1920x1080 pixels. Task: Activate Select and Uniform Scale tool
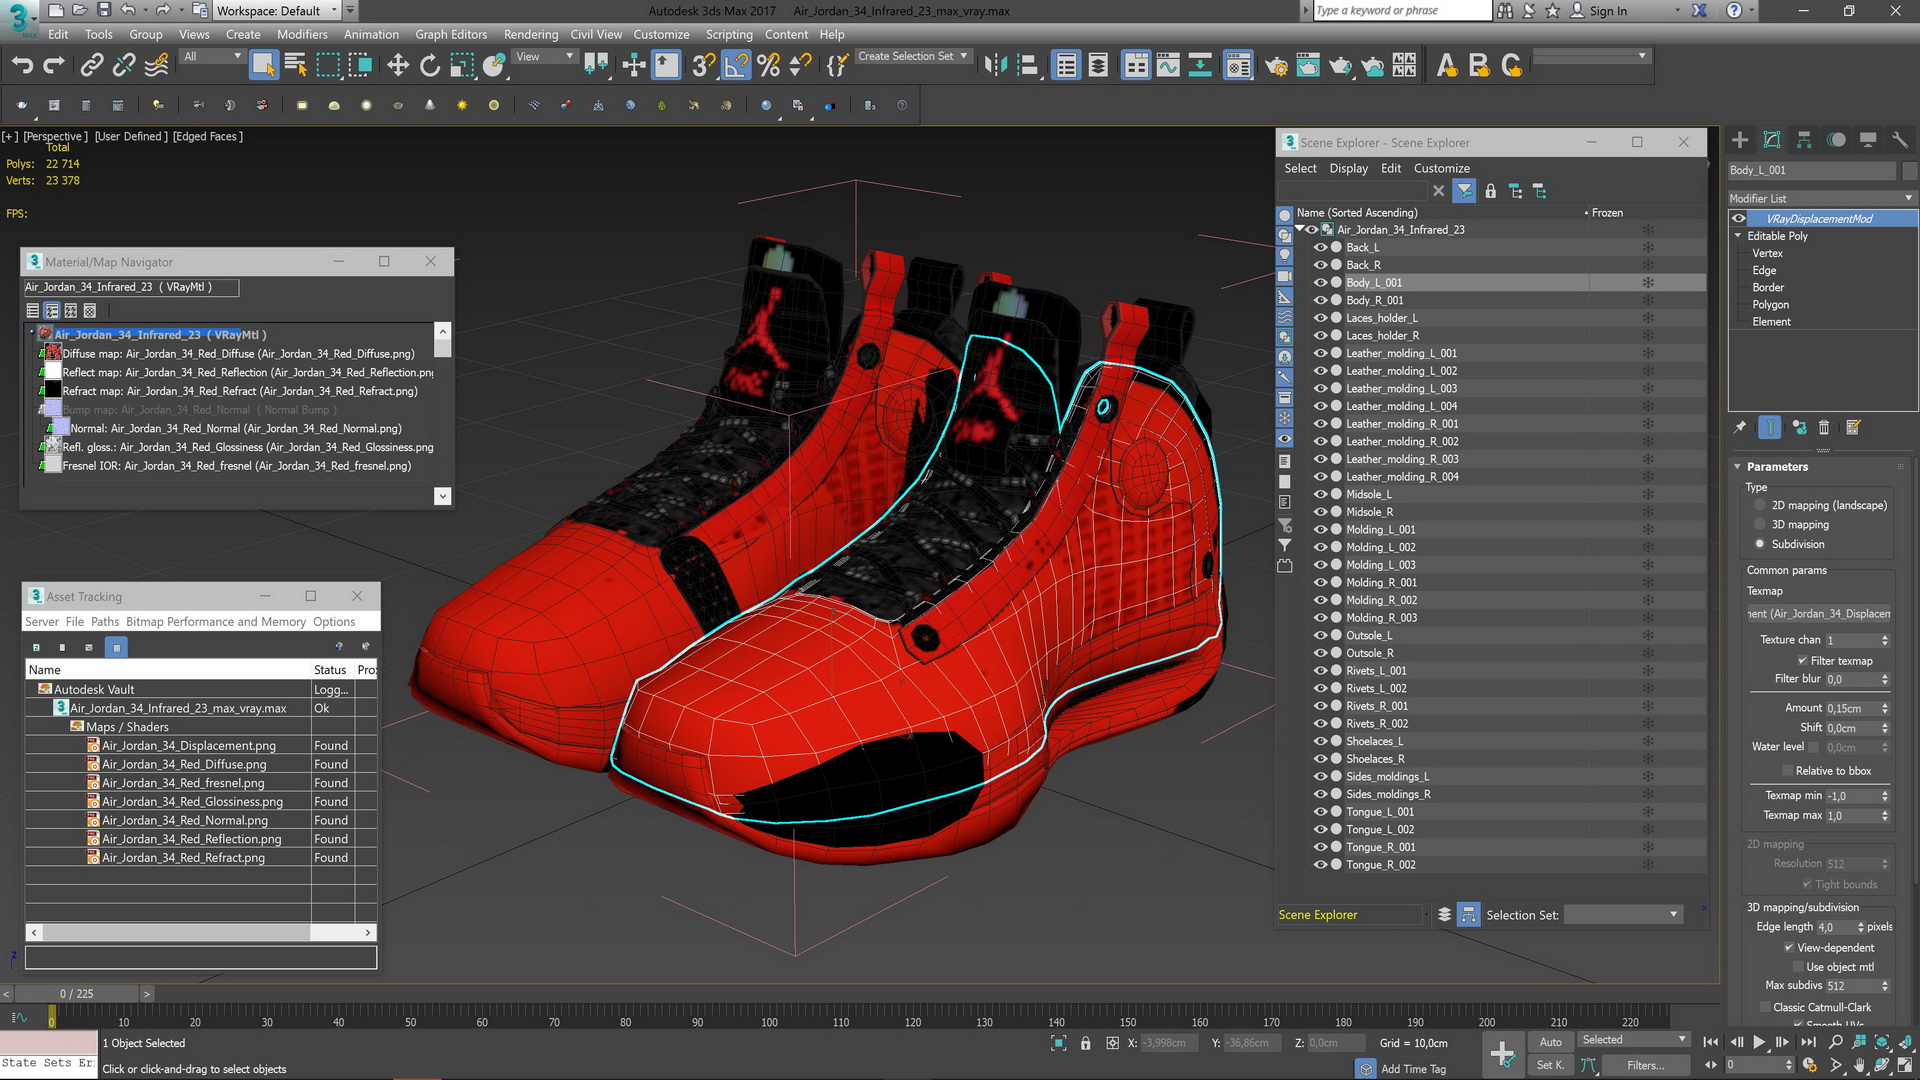point(462,66)
